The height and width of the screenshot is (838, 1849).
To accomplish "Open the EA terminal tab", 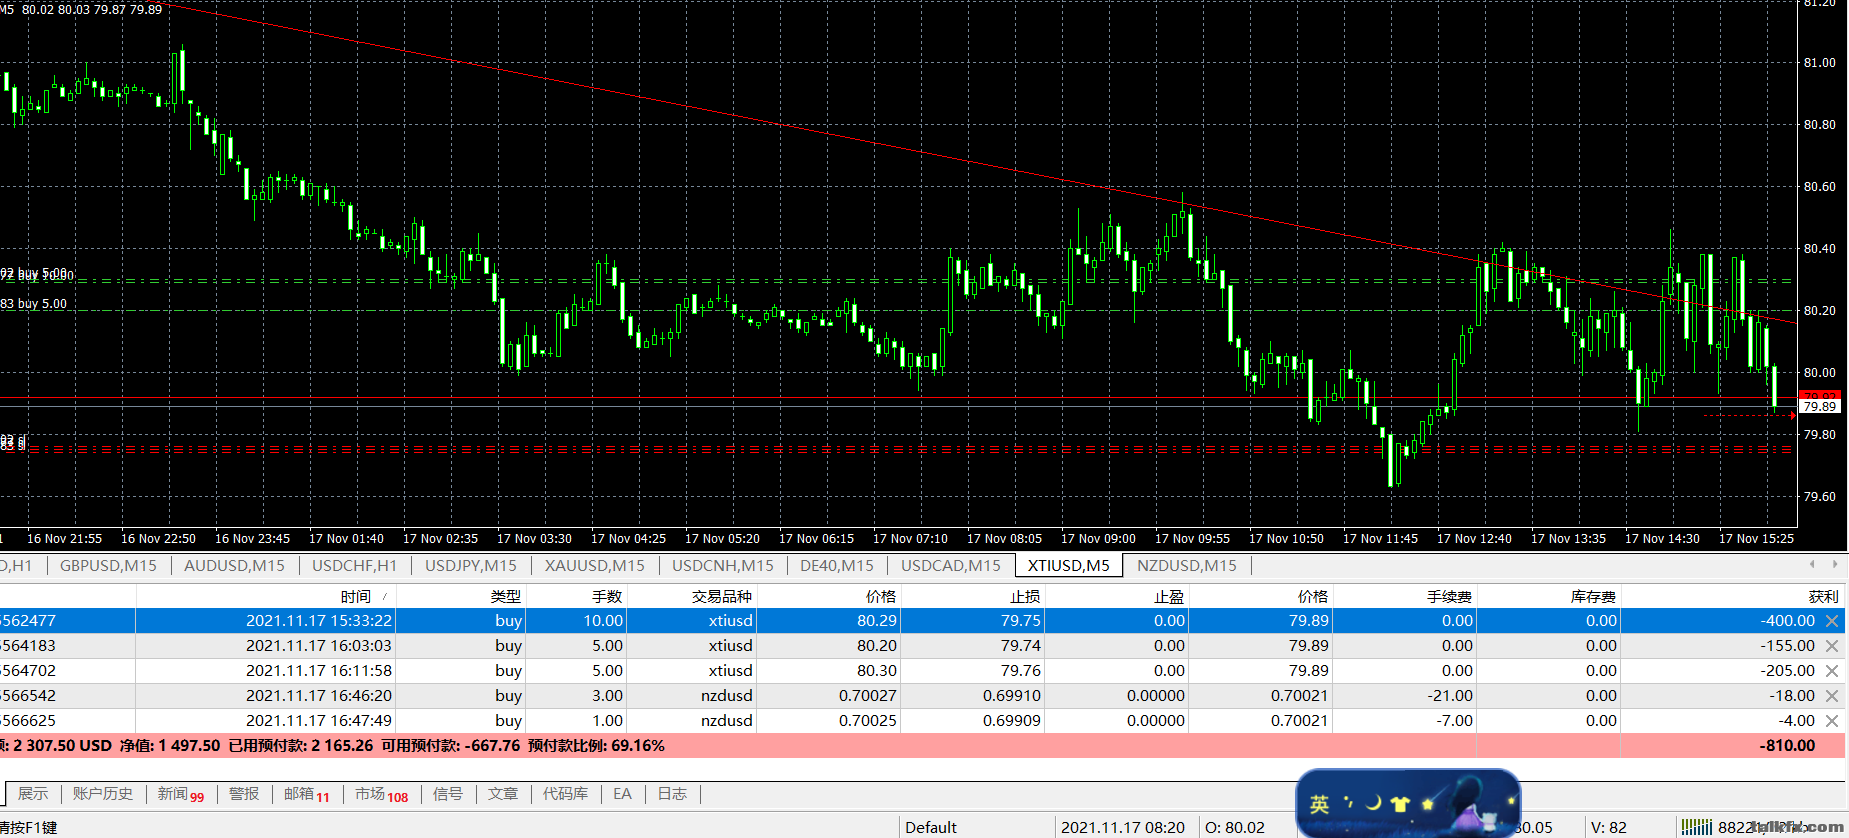I will (622, 794).
